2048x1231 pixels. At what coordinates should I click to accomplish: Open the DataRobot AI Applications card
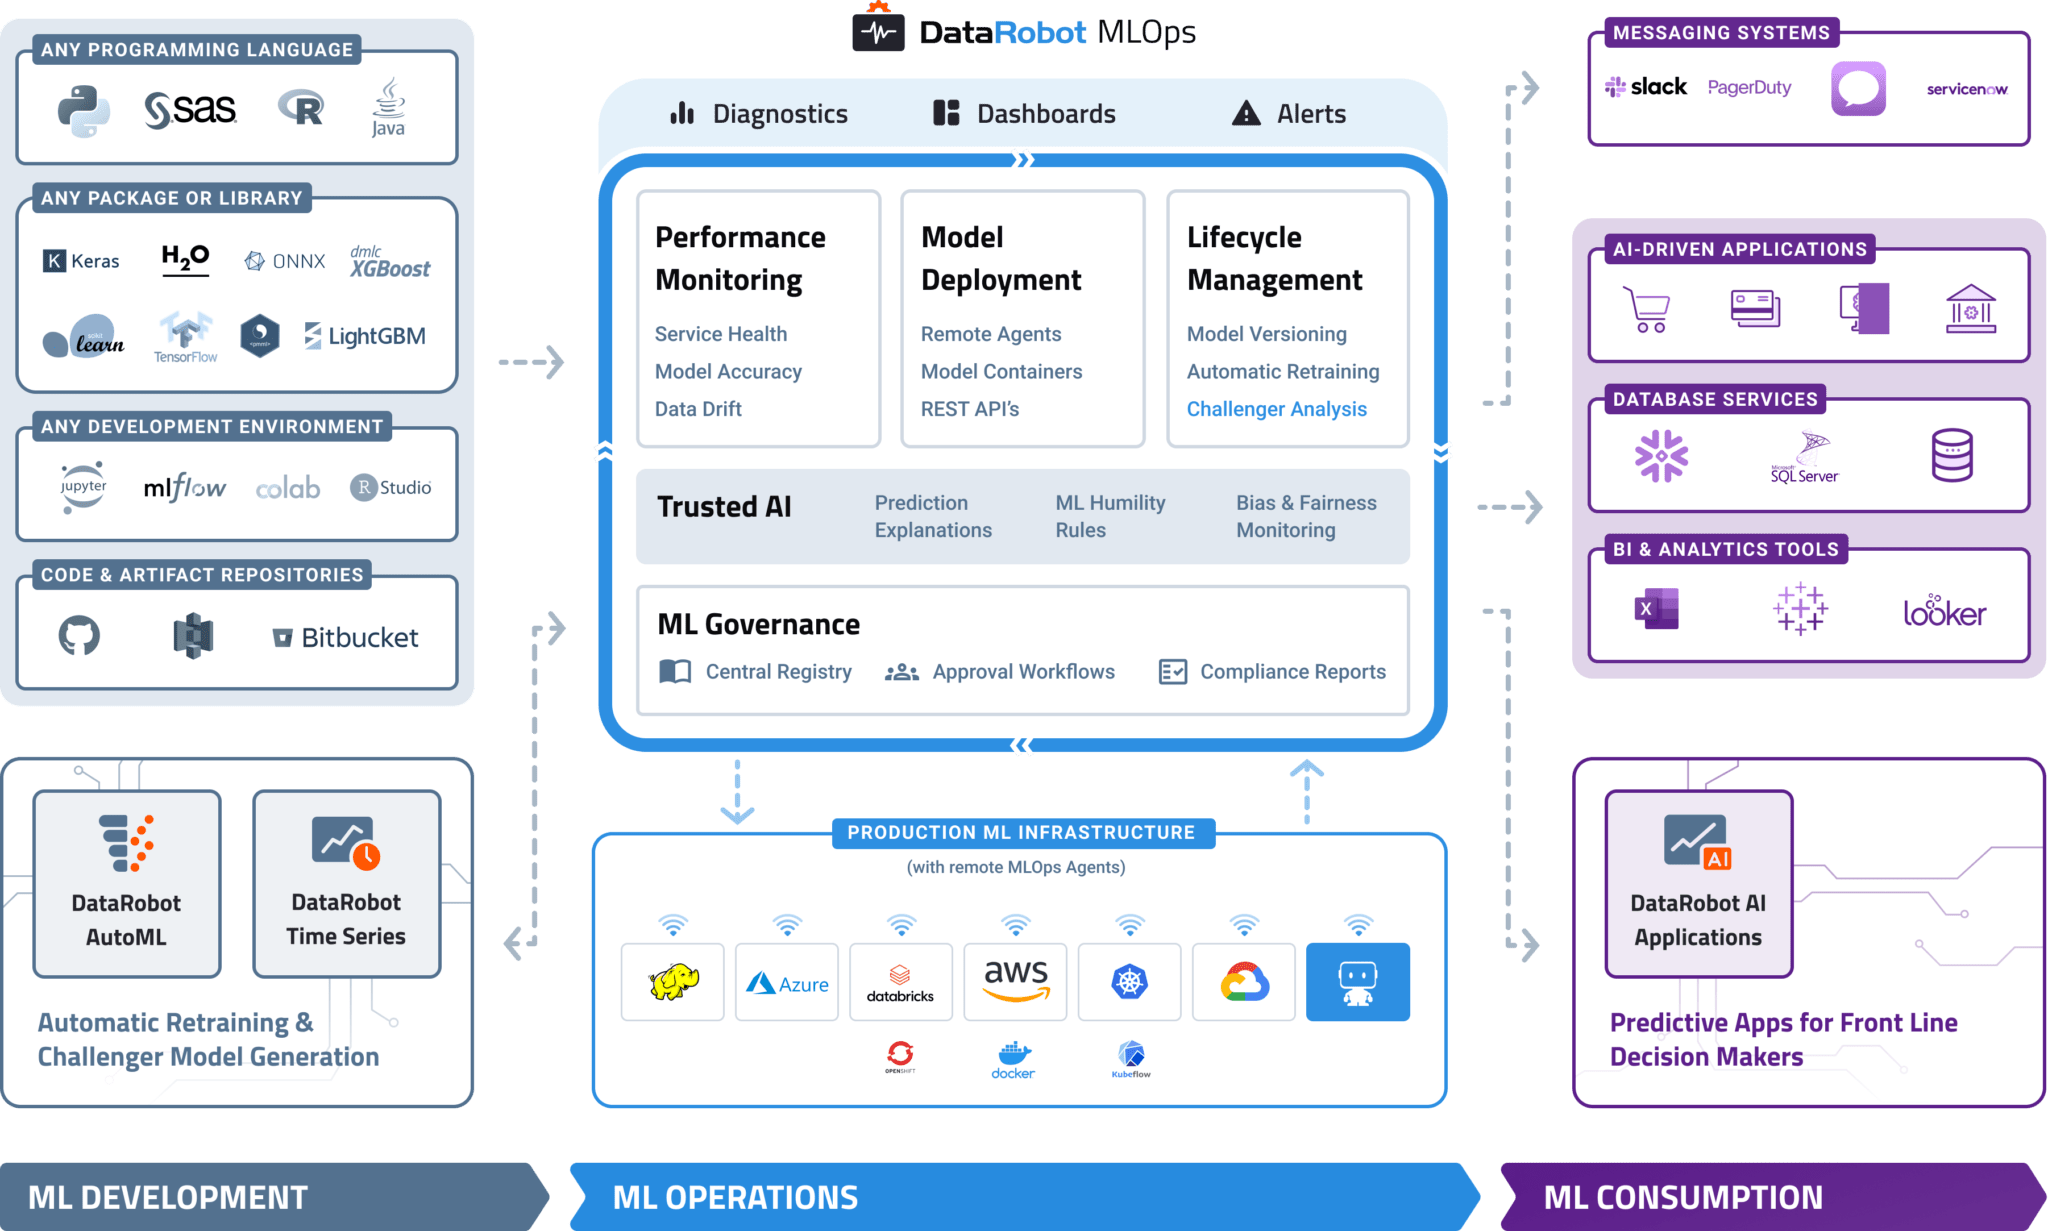[1699, 884]
